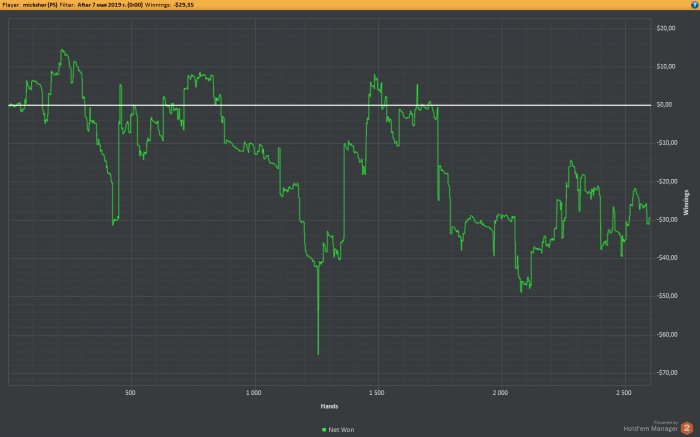Viewport: 700px width, 437px height.
Task: Click the blue help icon in the header bar
Action: pyautogui.click(x=695, y=4)
